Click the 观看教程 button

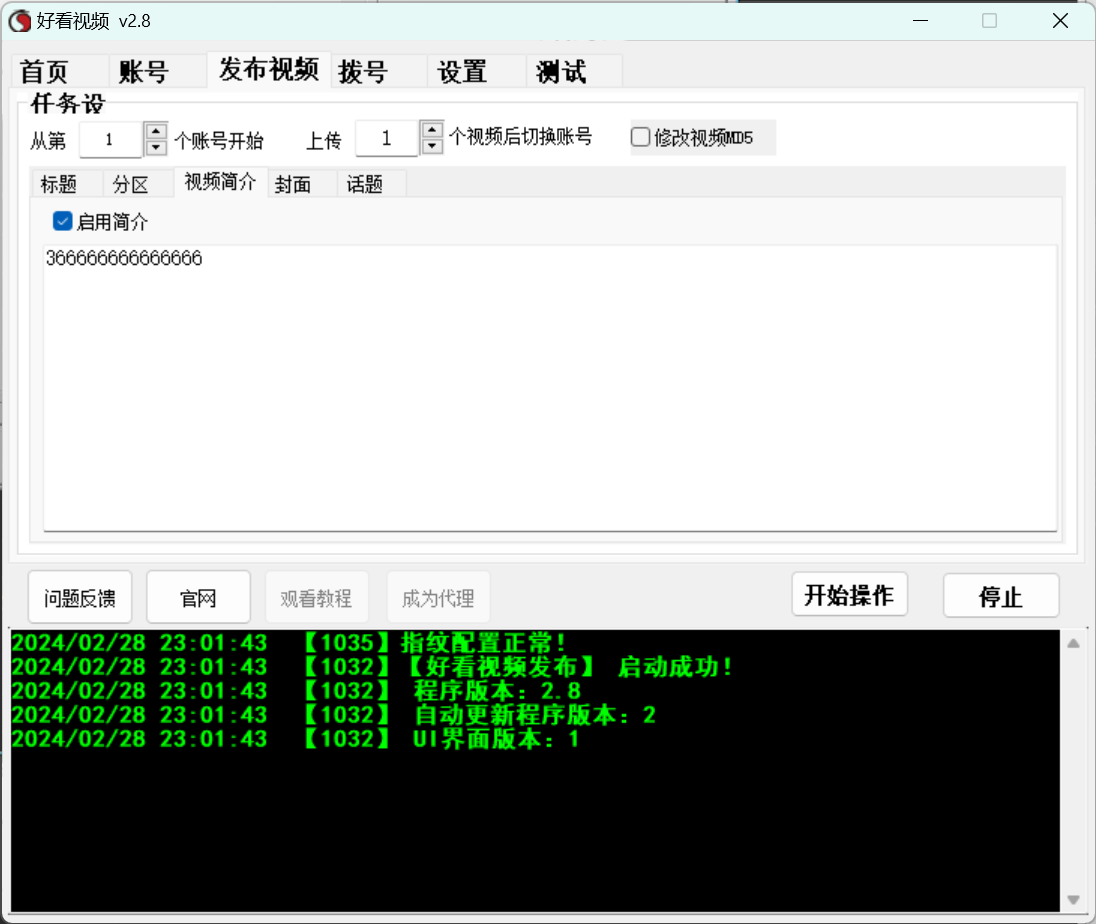click(x=317, y=598)
